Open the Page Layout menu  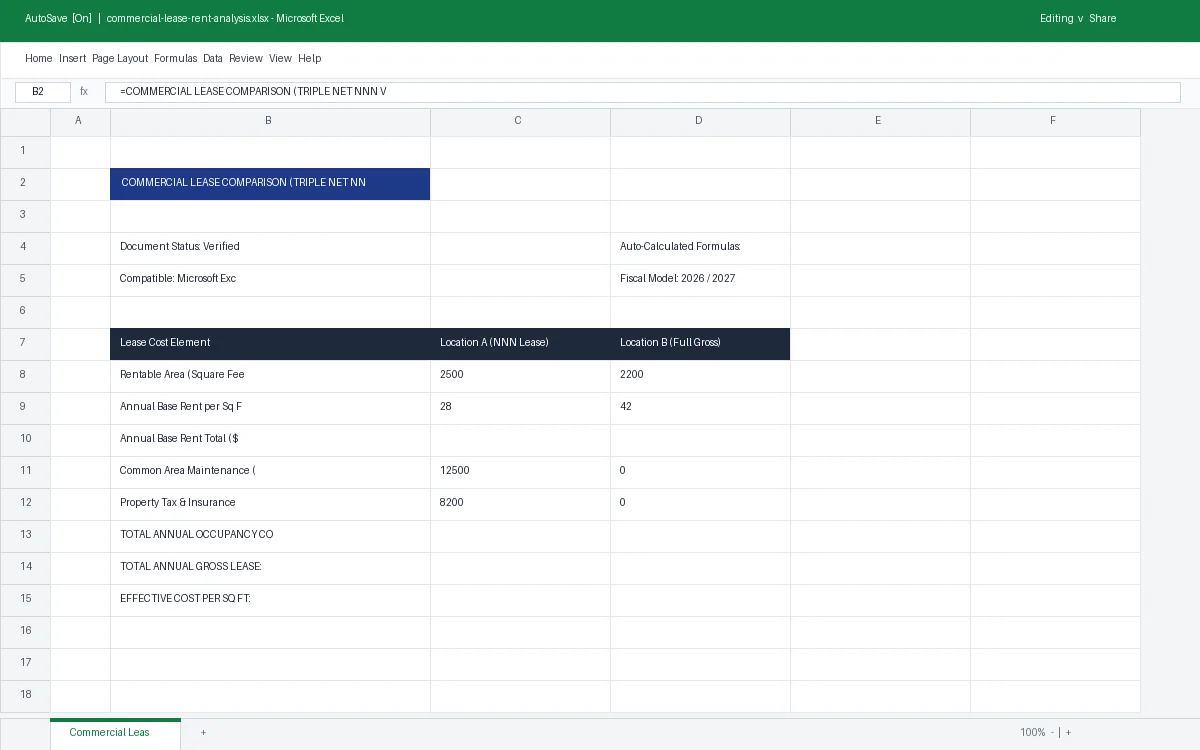[120, 59]
